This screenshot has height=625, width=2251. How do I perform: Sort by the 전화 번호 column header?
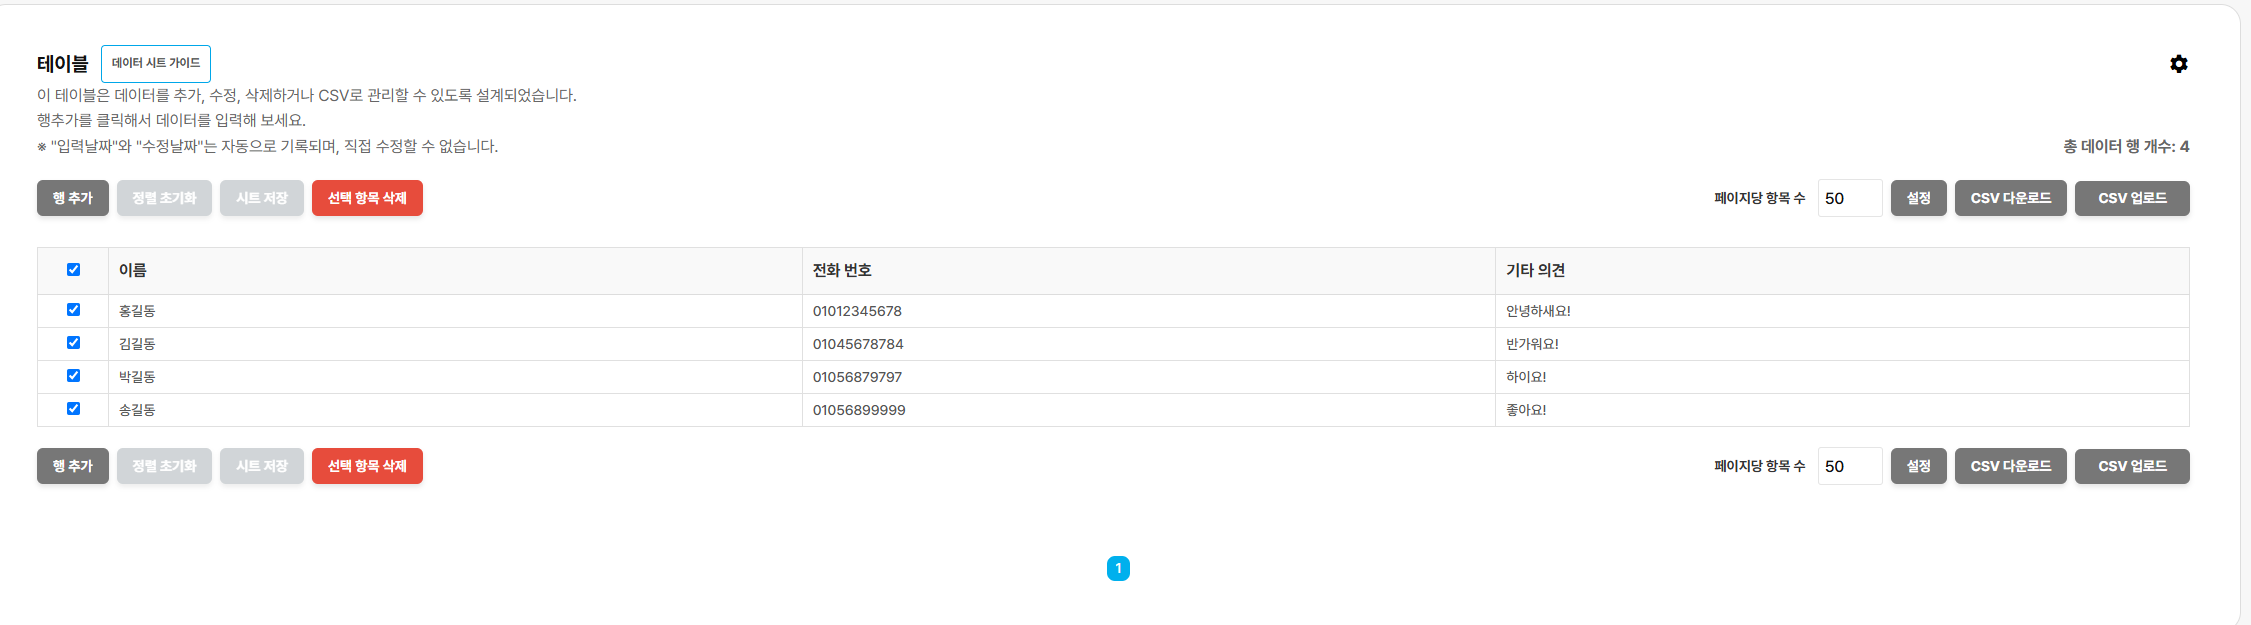[1149, 271]
